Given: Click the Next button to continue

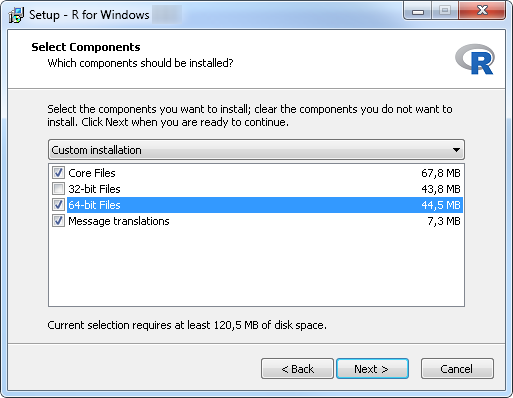Looking at the screenshot, I should click(372, 369).
